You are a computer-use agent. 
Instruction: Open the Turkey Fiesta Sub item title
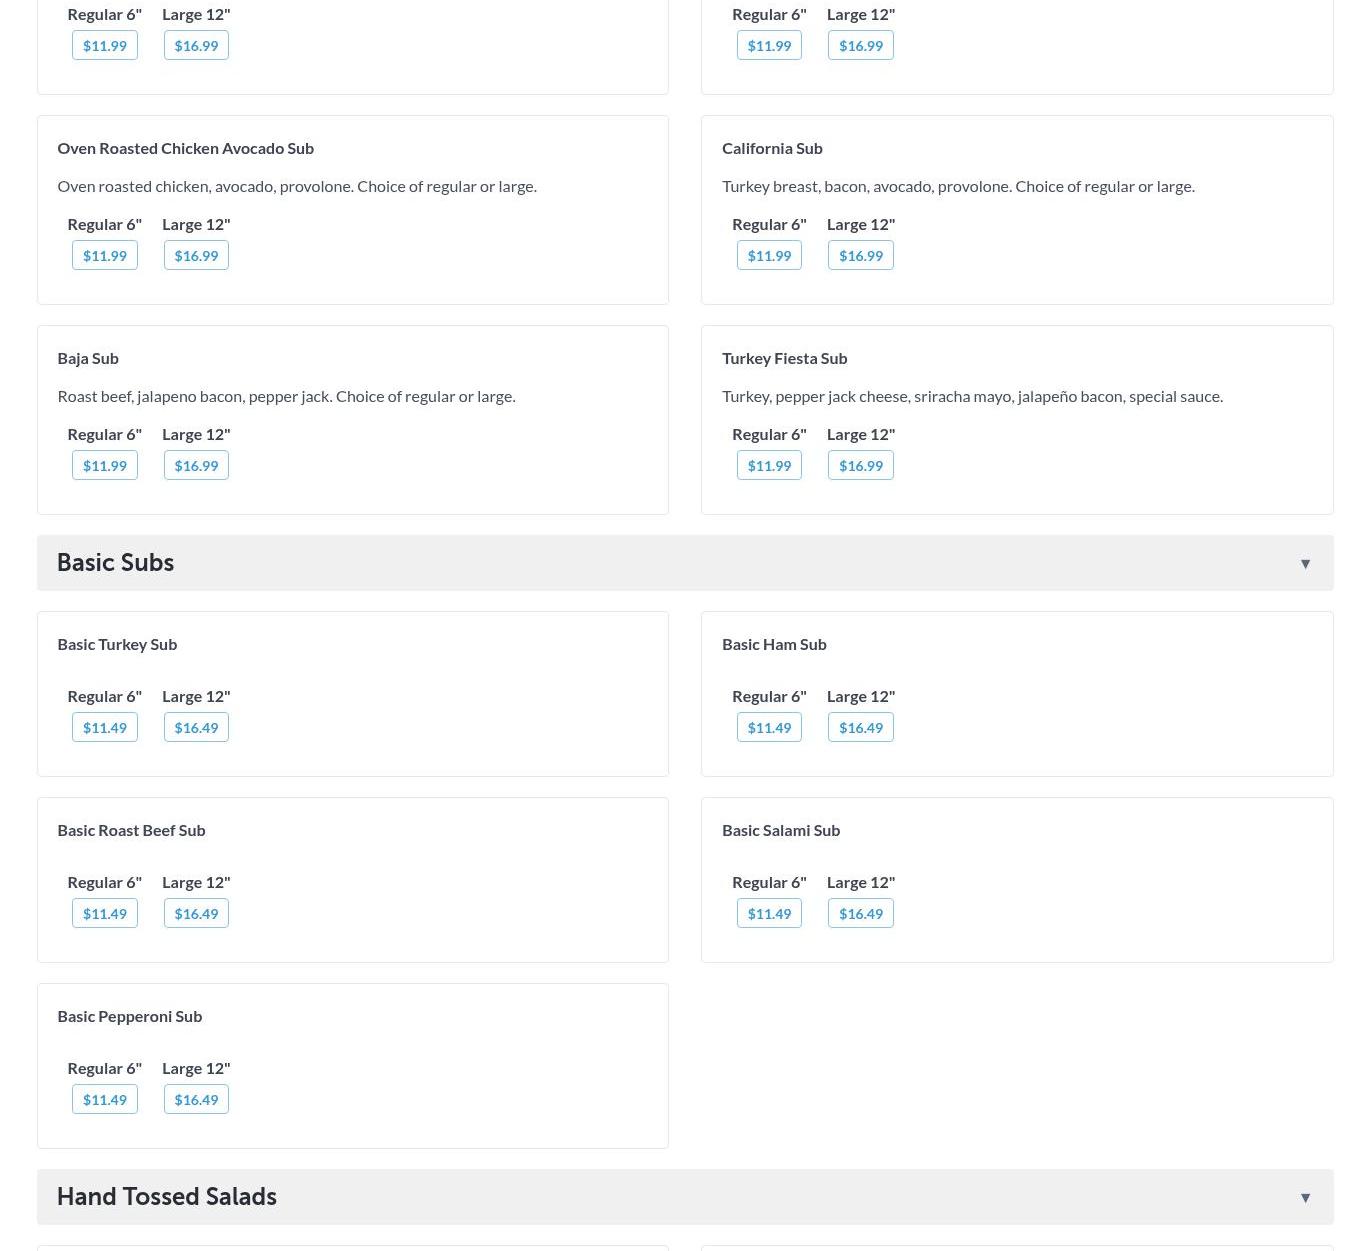pos(784,358)
